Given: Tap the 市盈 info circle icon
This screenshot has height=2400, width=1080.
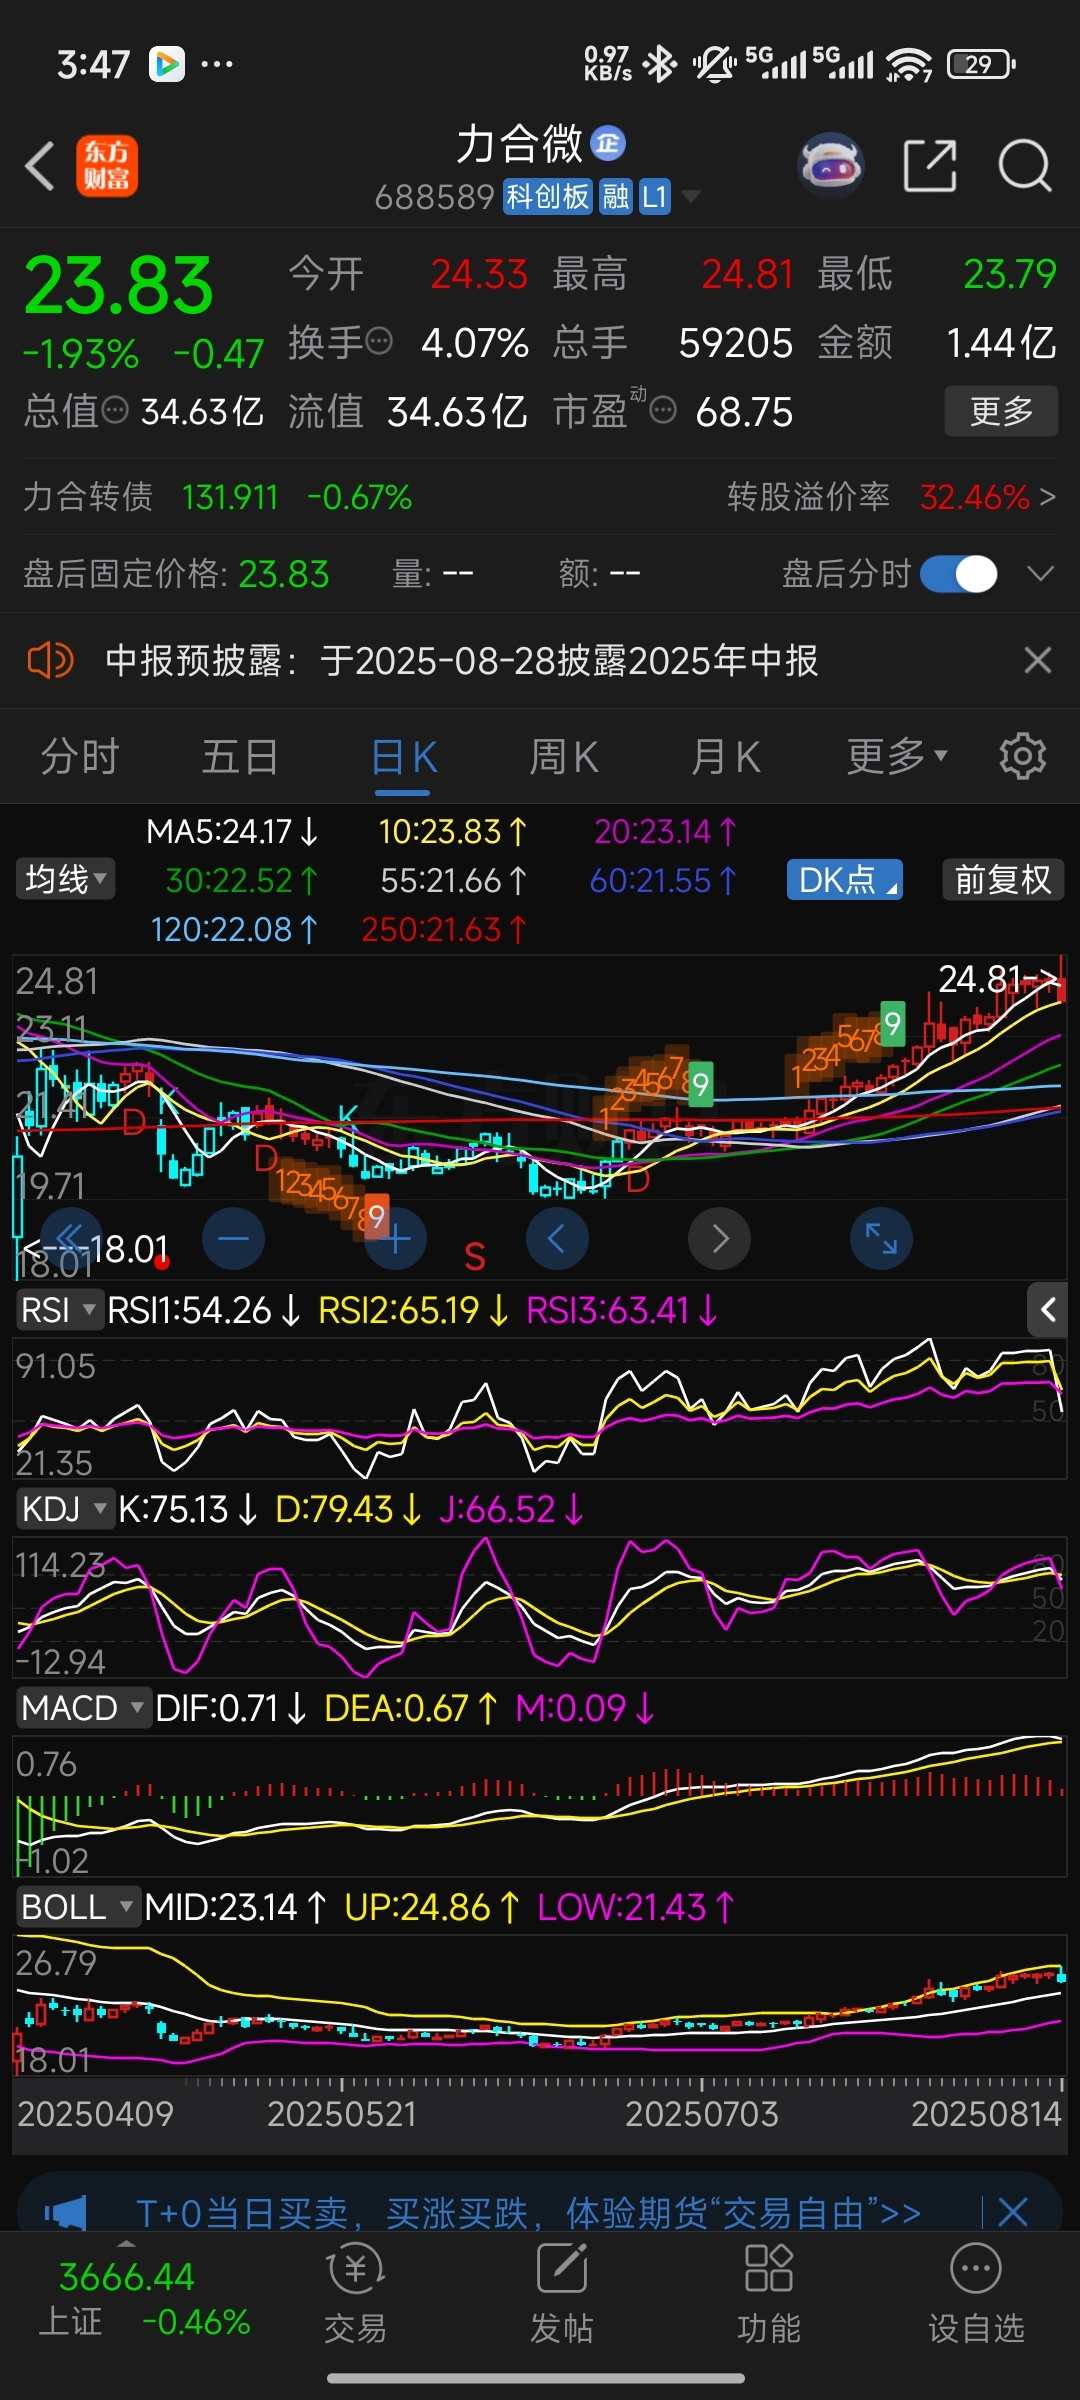Looking at the screenshot, I should (663, 409).
